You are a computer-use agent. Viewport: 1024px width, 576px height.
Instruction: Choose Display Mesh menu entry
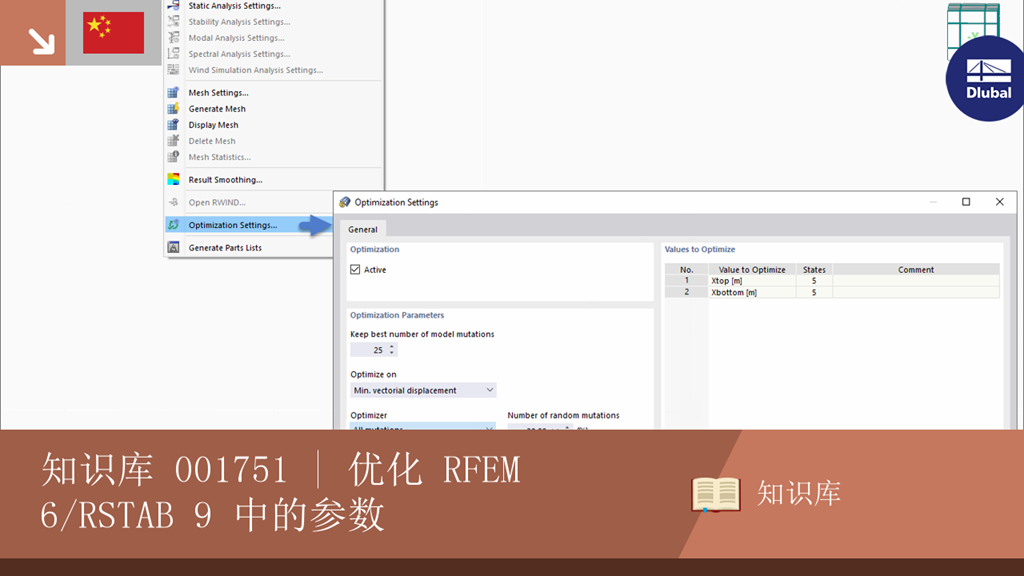click(213, 125)
